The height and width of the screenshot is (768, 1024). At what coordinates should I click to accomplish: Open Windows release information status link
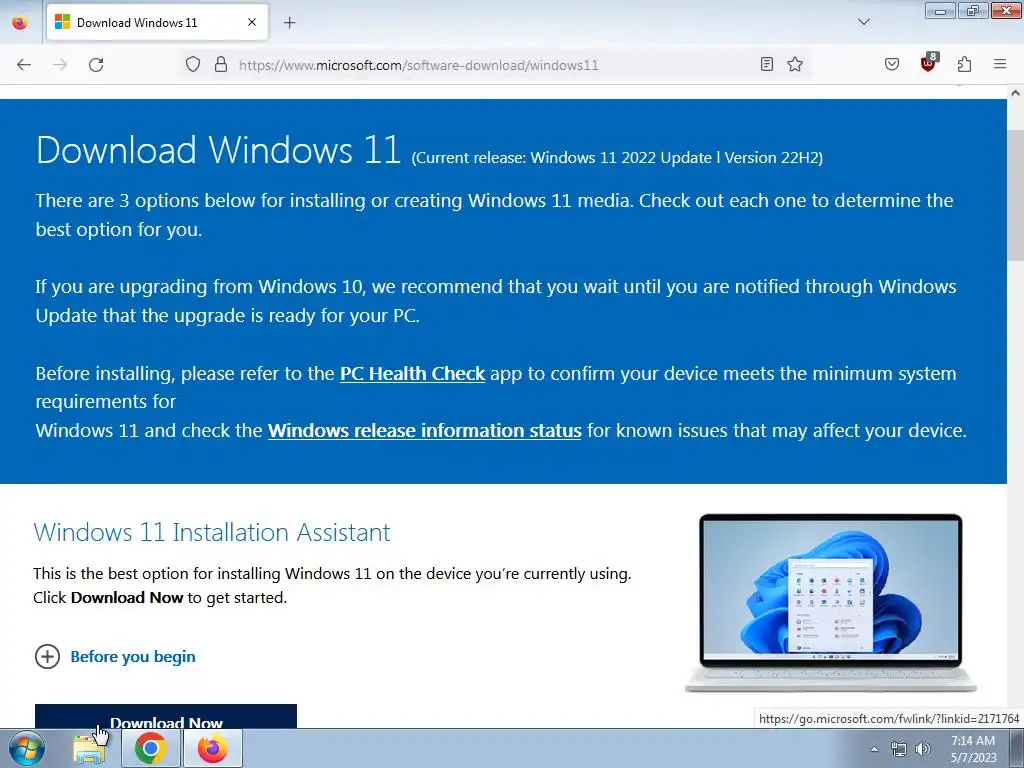(x=424, y=430)
